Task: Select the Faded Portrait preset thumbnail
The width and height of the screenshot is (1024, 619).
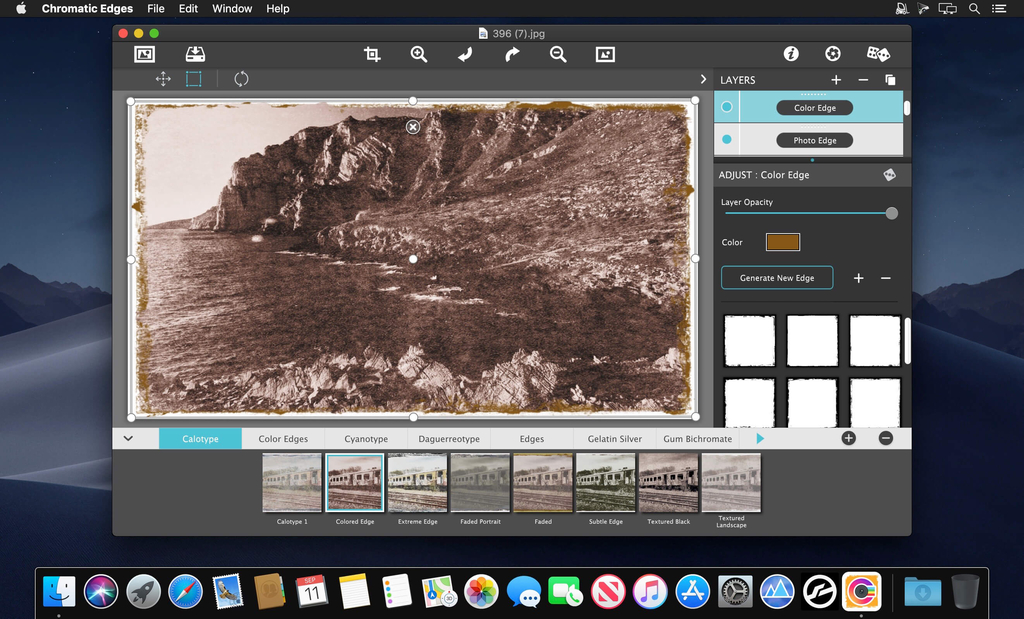Action: (480, 483)
